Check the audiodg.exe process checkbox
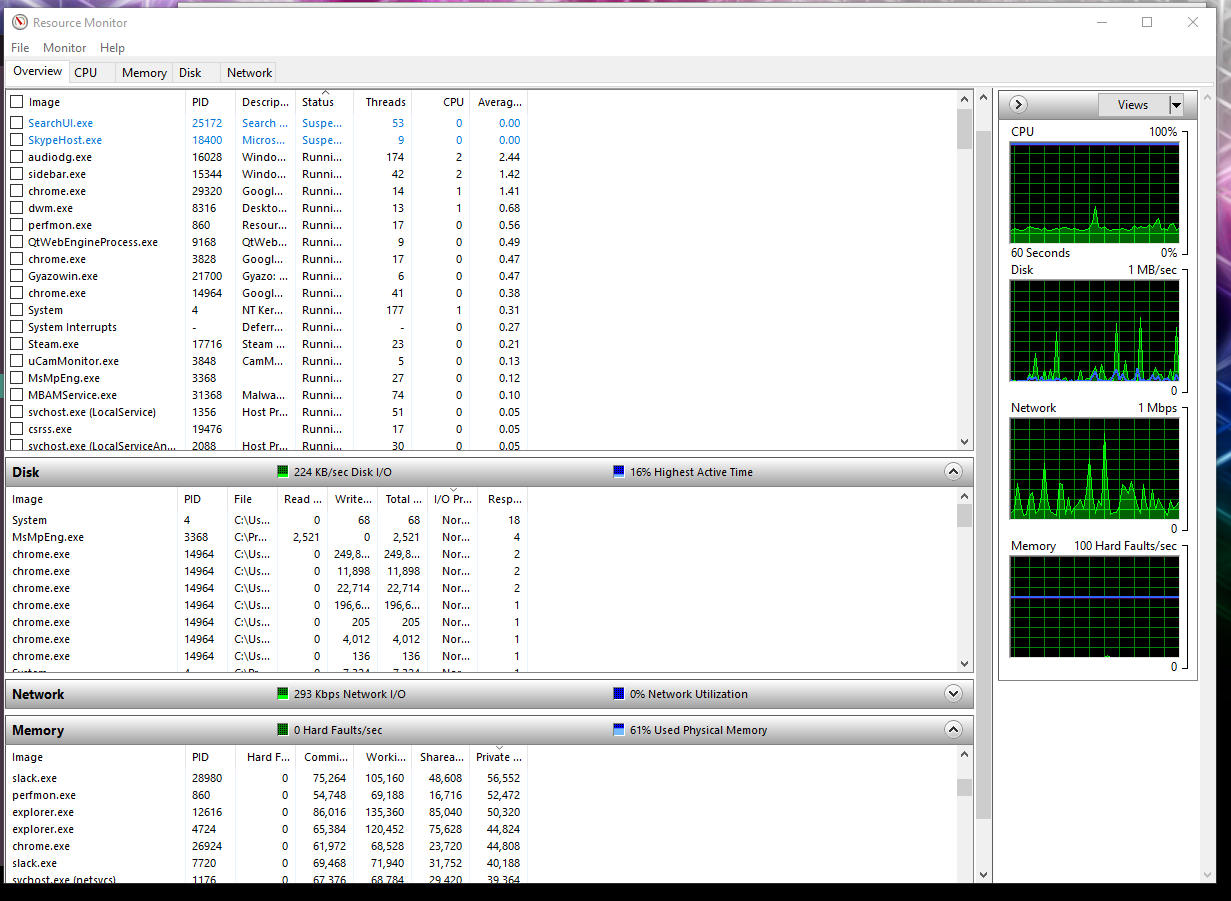Viewport: 1231px width, 901px height. [17, 157]
